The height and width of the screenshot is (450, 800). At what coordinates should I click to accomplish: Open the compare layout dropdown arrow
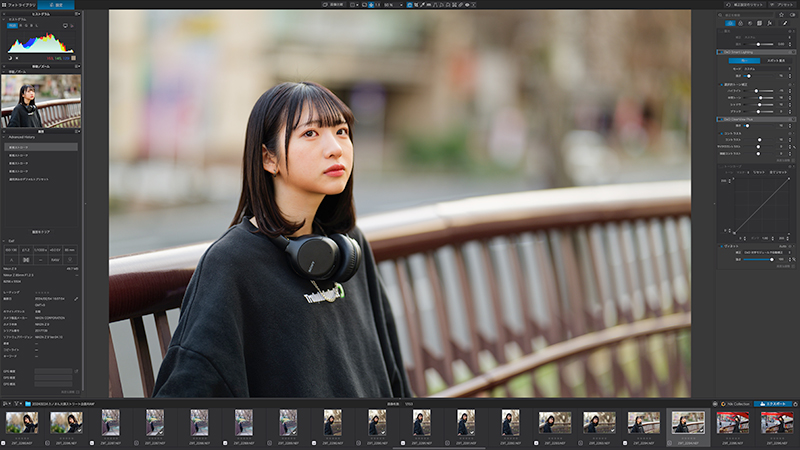coord(358,5)
